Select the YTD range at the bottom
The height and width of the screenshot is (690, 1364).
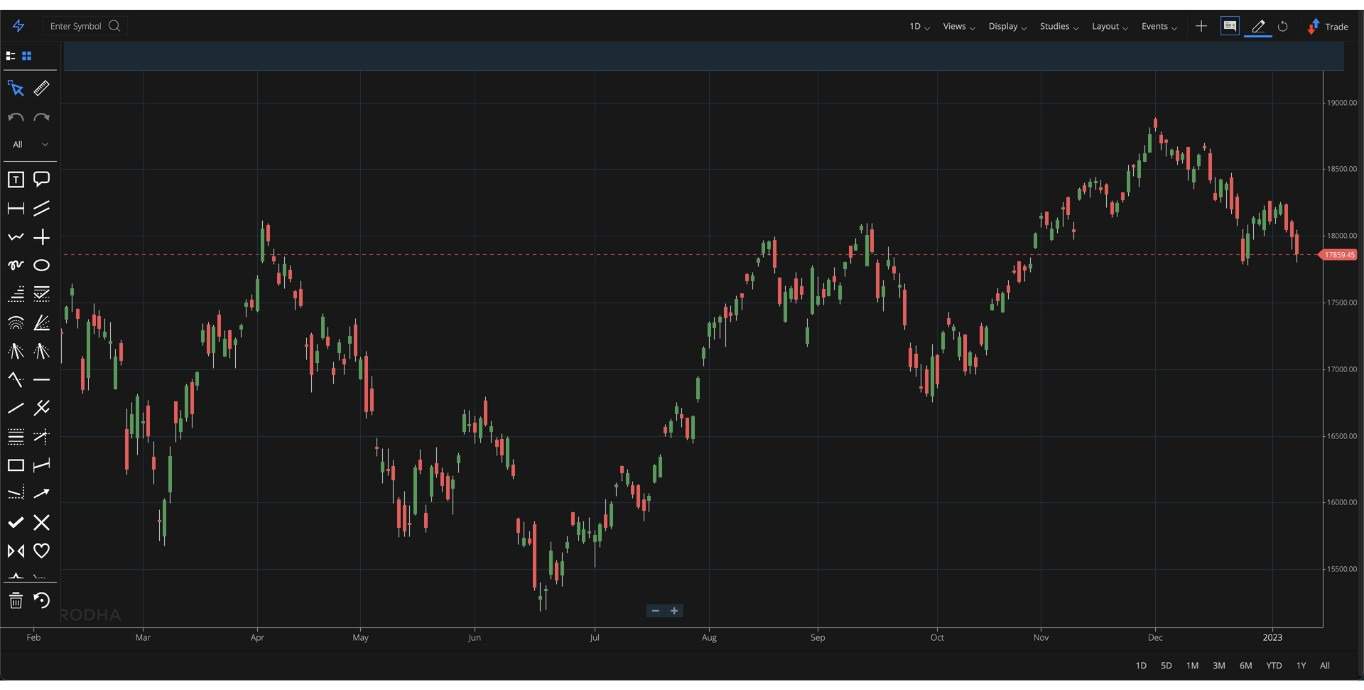coord(1273,665)
